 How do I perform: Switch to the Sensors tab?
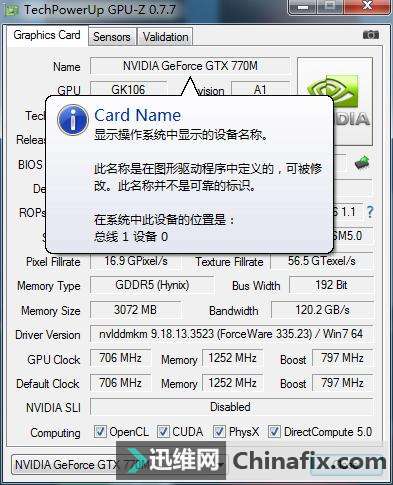coord(112,37)
